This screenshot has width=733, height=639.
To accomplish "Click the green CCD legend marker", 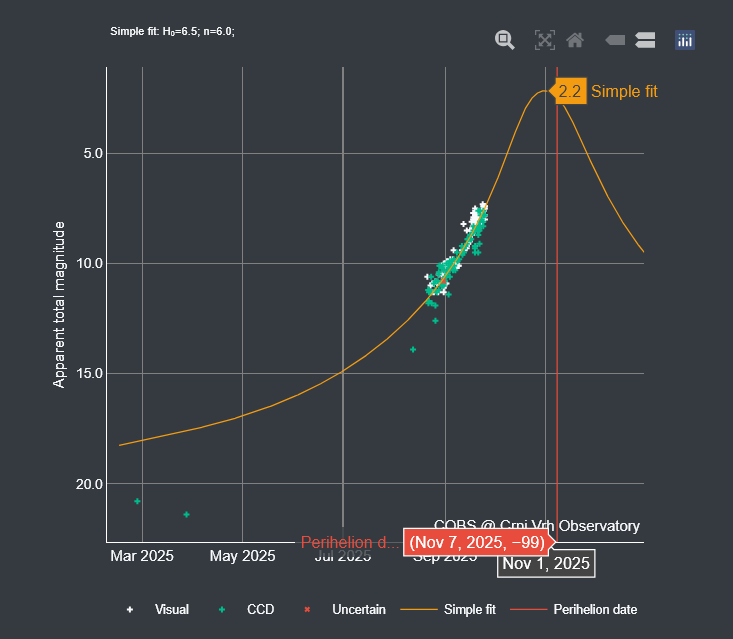I will tap(223, 609).
